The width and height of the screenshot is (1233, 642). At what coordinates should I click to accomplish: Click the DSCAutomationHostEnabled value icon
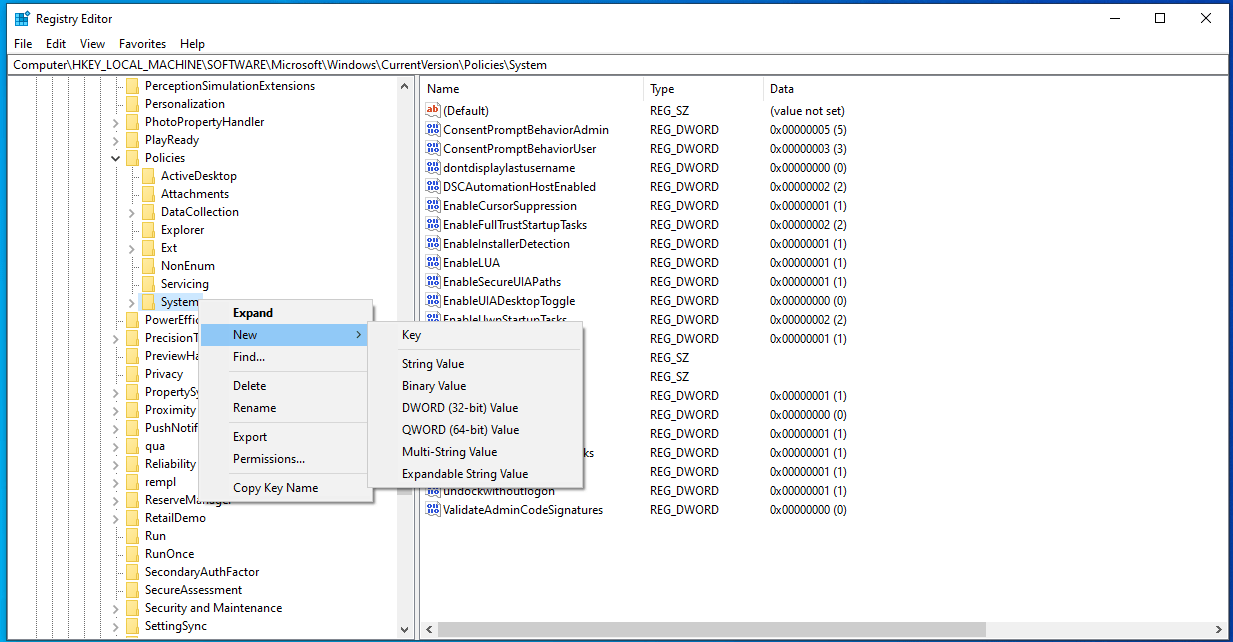433,186
